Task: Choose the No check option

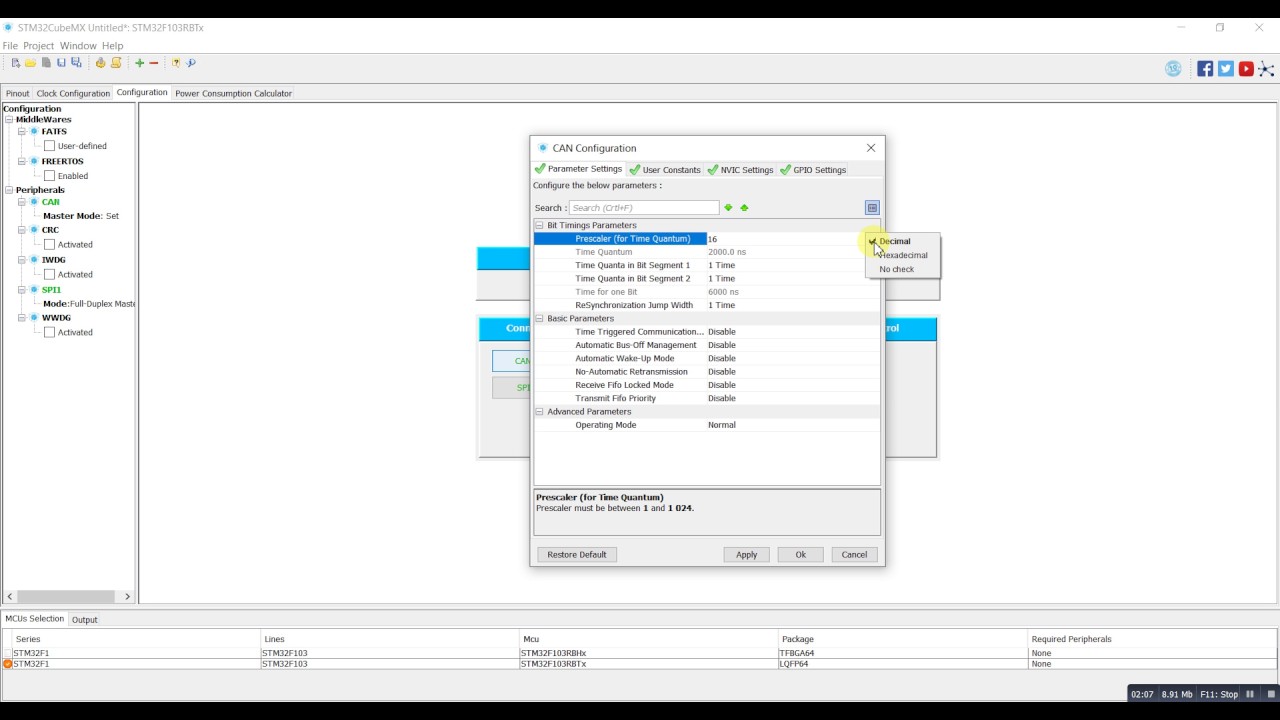Action: [903, 269]
